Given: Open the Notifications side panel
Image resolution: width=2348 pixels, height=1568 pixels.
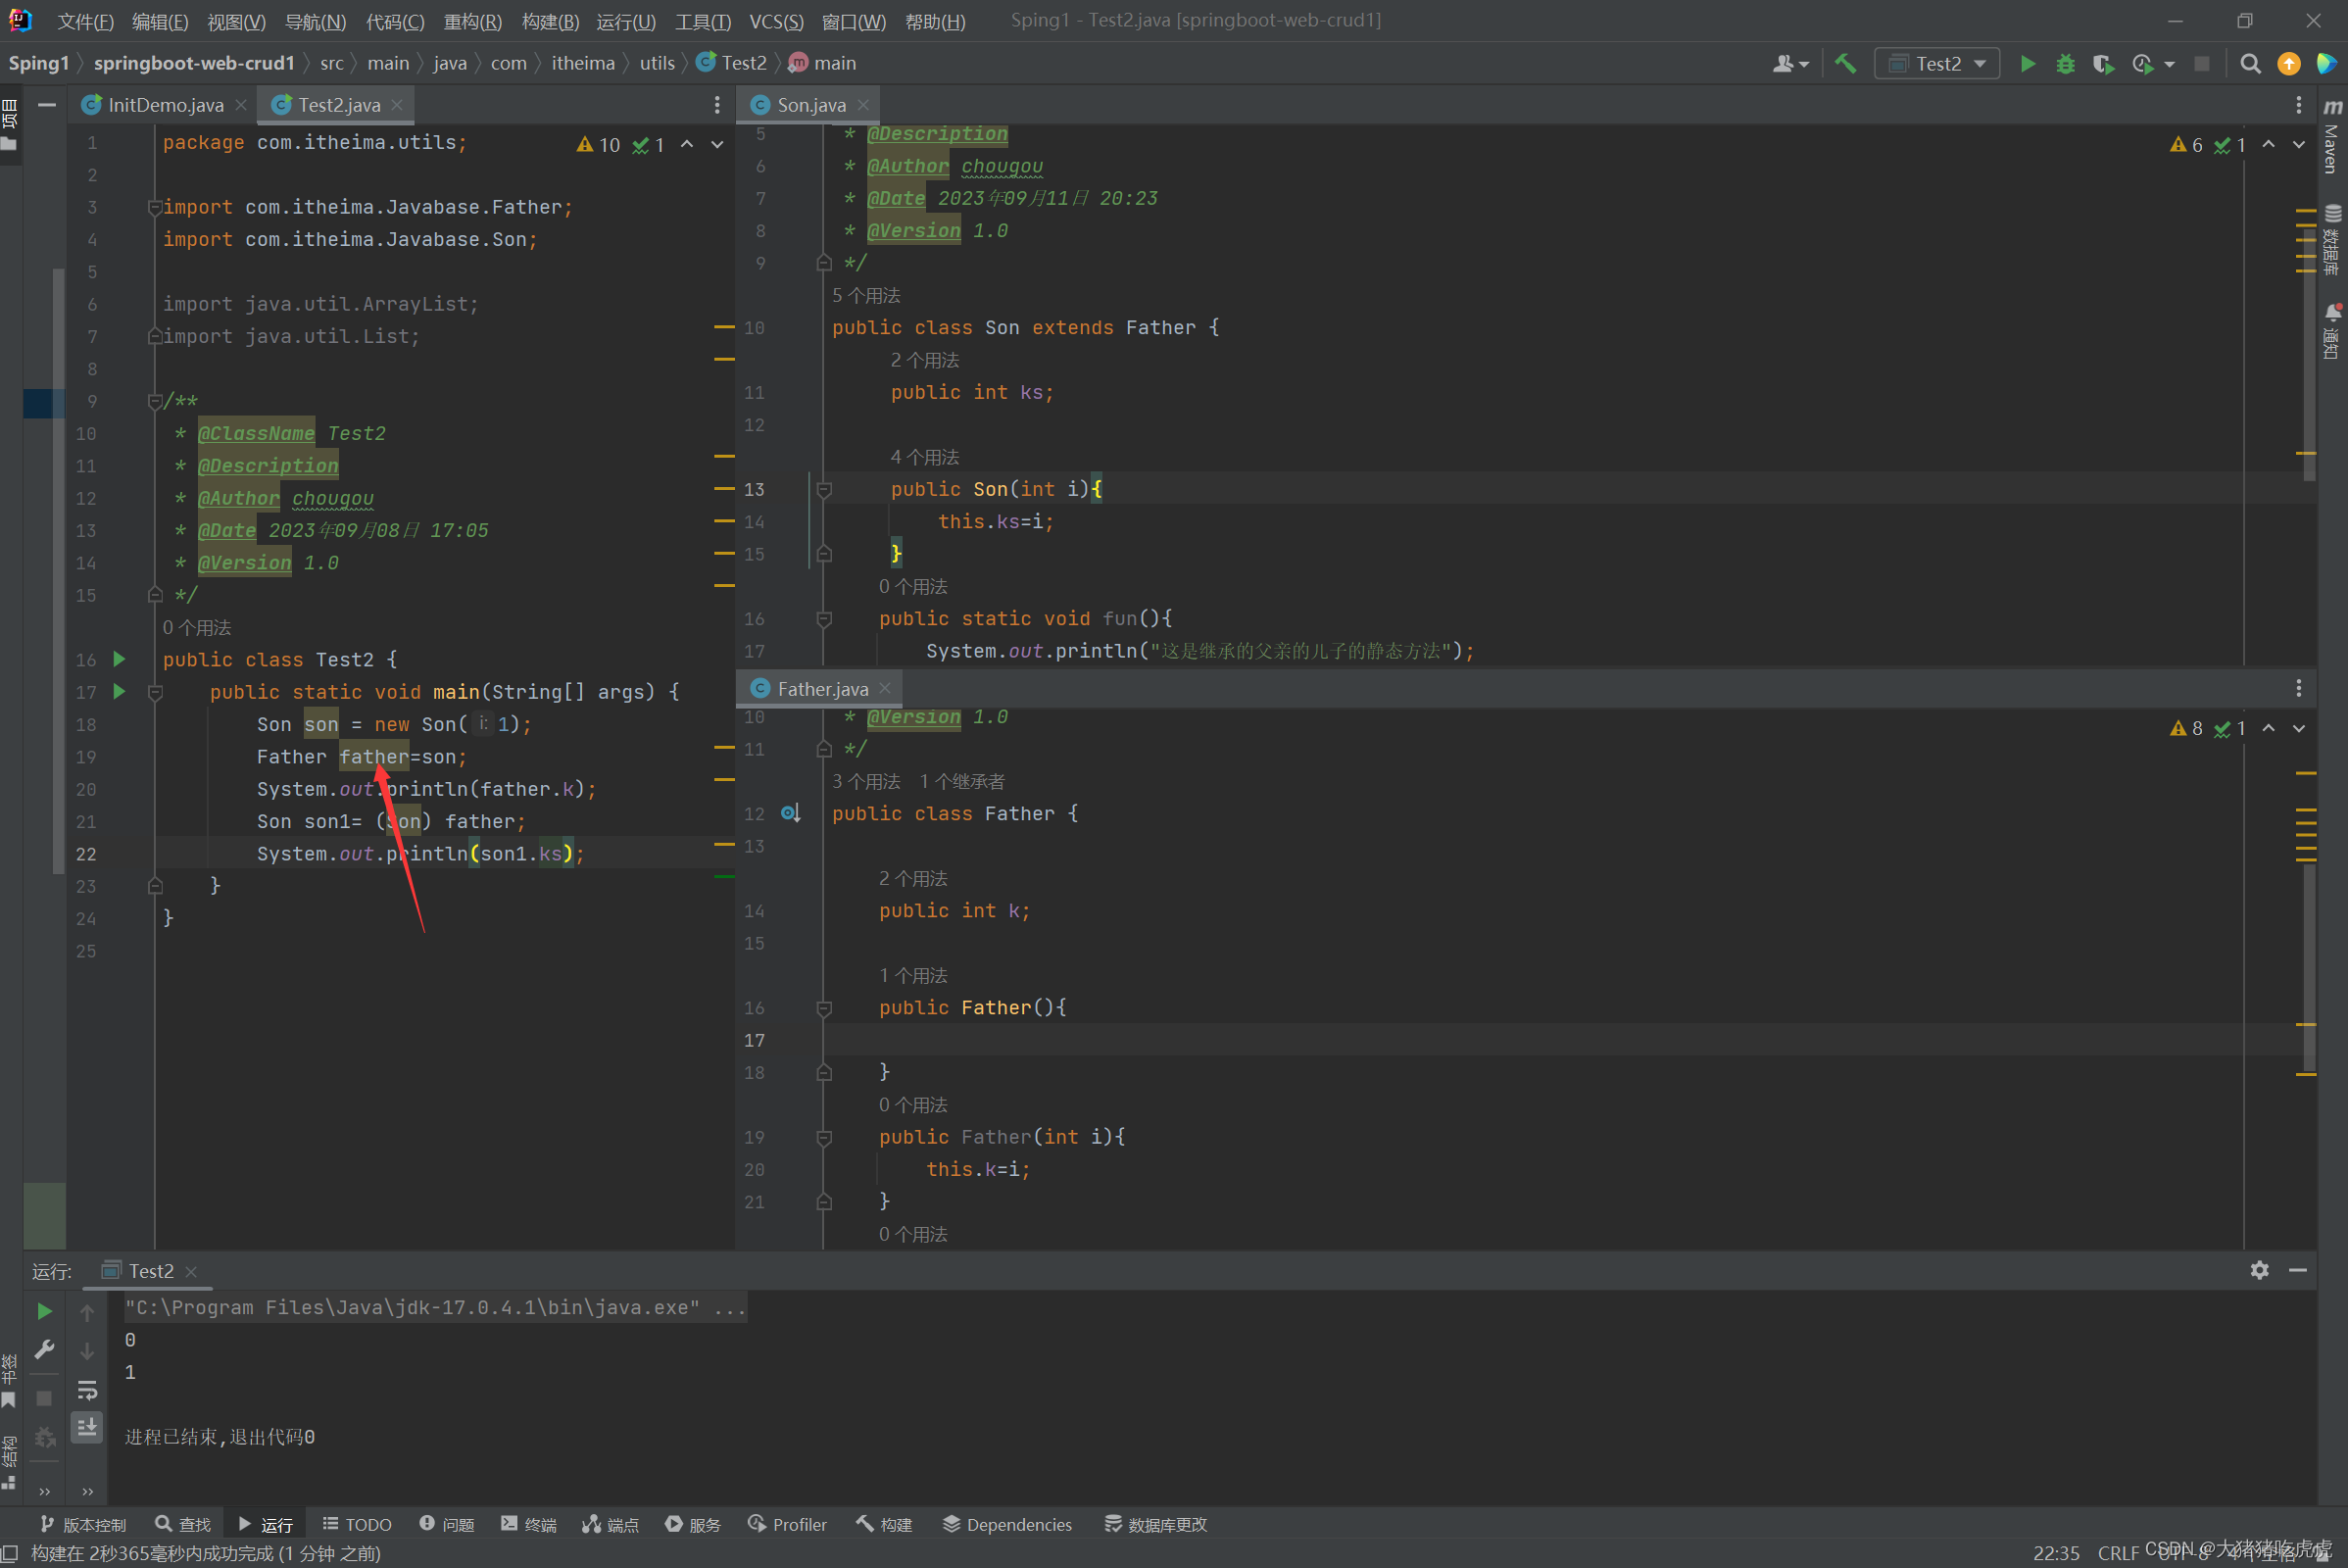Looking at the screenshot, I should pos(2332,331).
